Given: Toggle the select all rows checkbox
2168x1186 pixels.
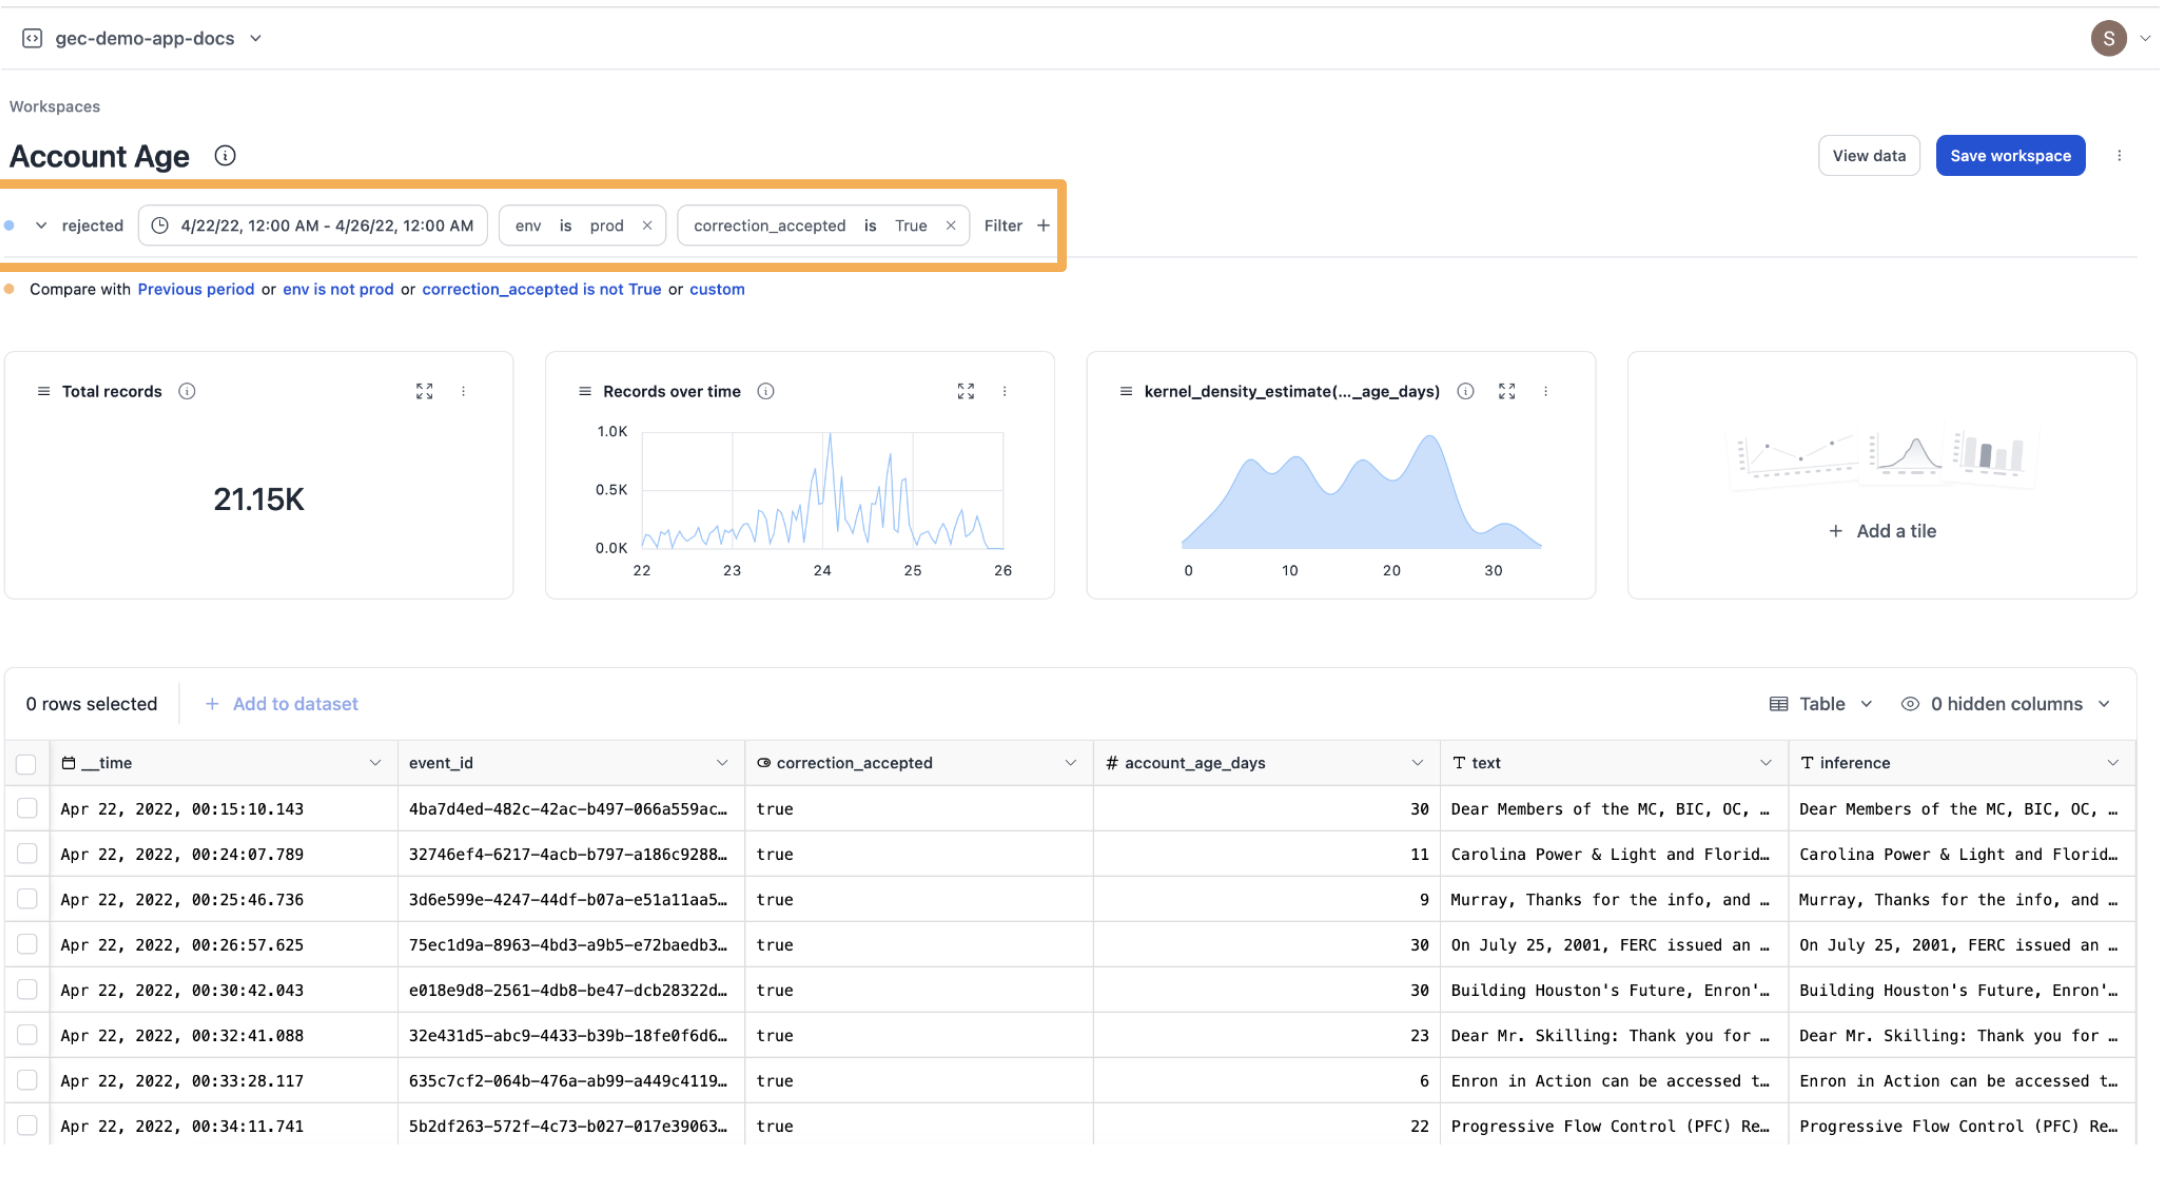Looking at the screenshot, I should pos(27,764).
